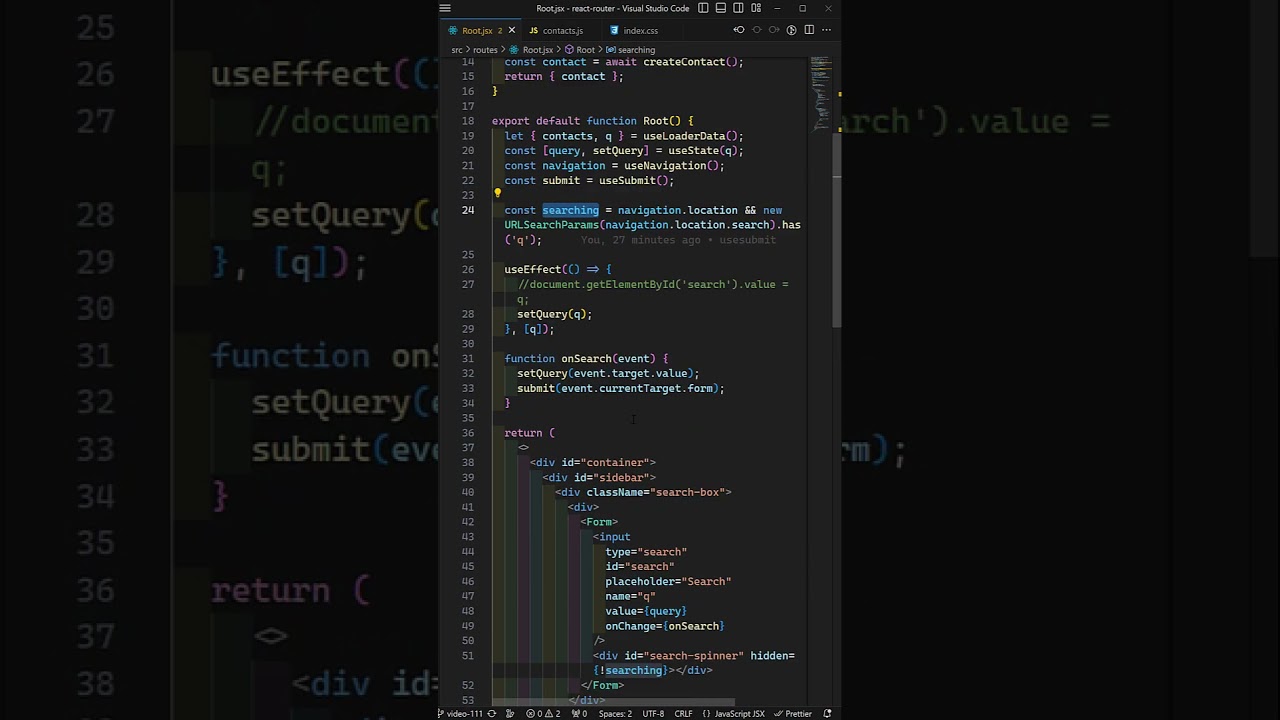Click line number 24 in the gutter
This screenshot has height=720, width=1280.
coord(468,210)
